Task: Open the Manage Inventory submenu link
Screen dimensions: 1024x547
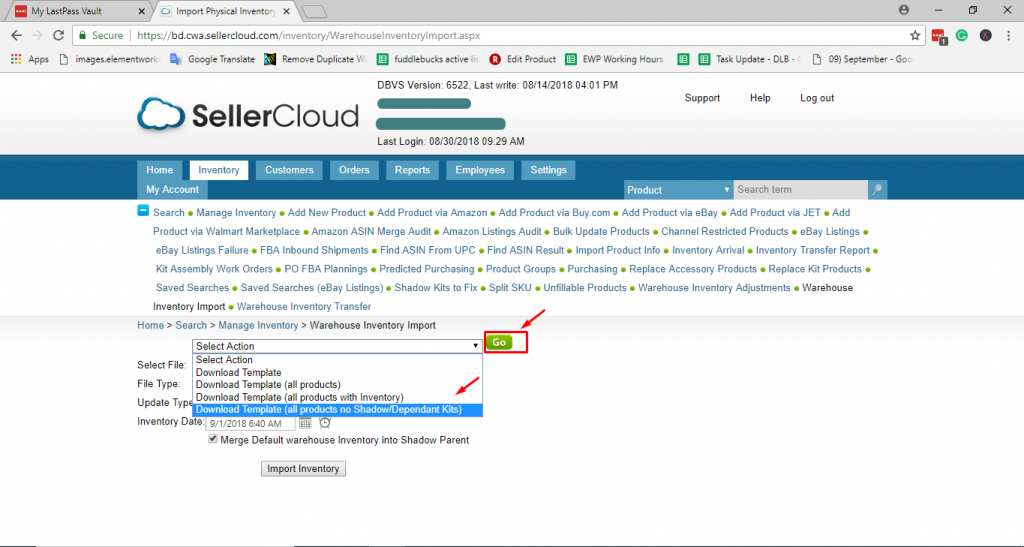Action: (236, 213)
